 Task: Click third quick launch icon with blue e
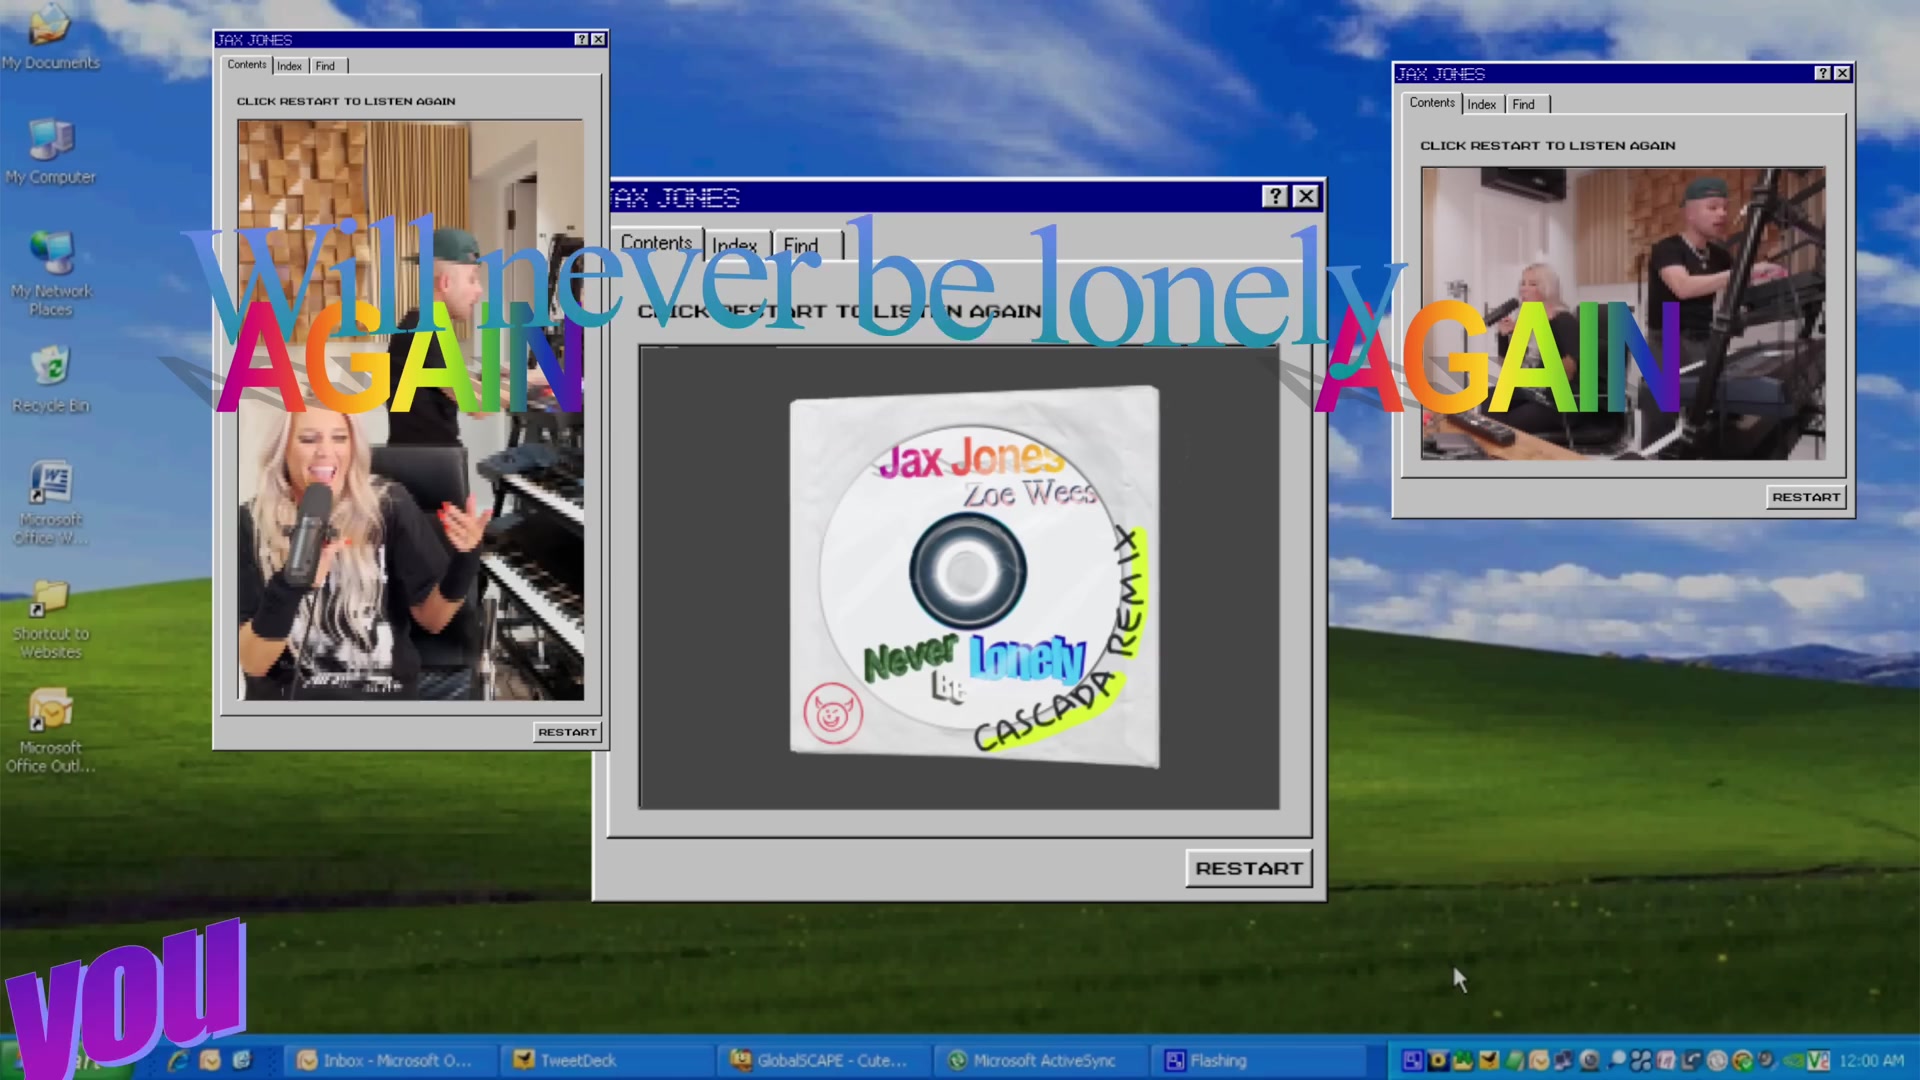[x=242, y=1060]
